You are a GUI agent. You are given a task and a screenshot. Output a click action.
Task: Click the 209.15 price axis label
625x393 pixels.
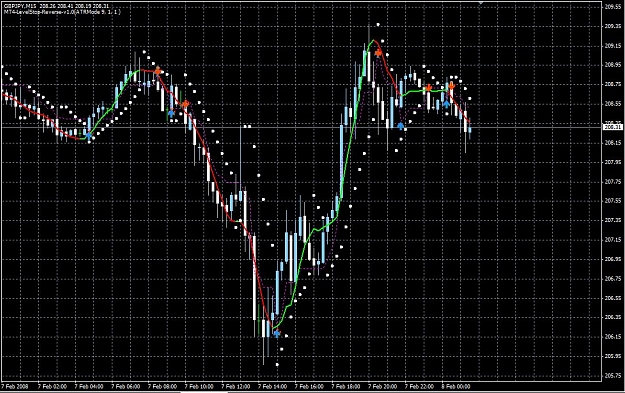(x=612, y=45)
